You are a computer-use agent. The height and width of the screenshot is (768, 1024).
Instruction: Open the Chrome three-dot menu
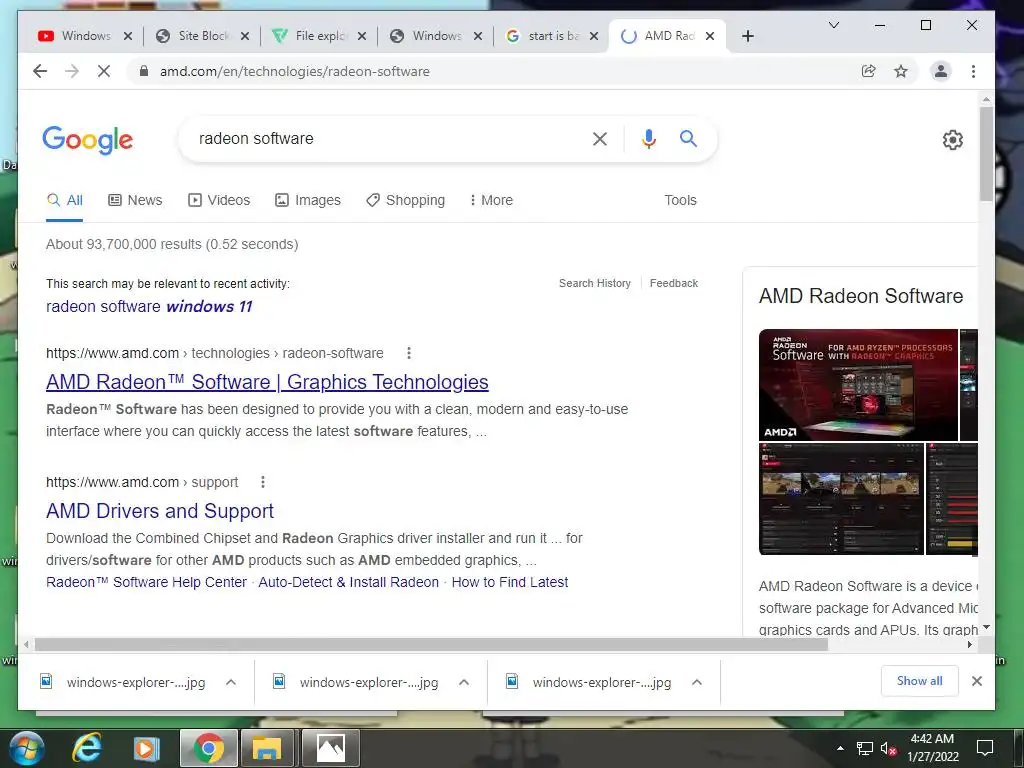[x=974, y=71]
